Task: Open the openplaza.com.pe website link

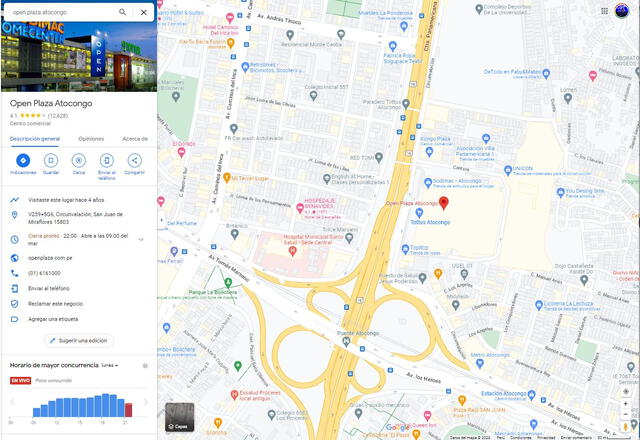Action: (50, 258)
